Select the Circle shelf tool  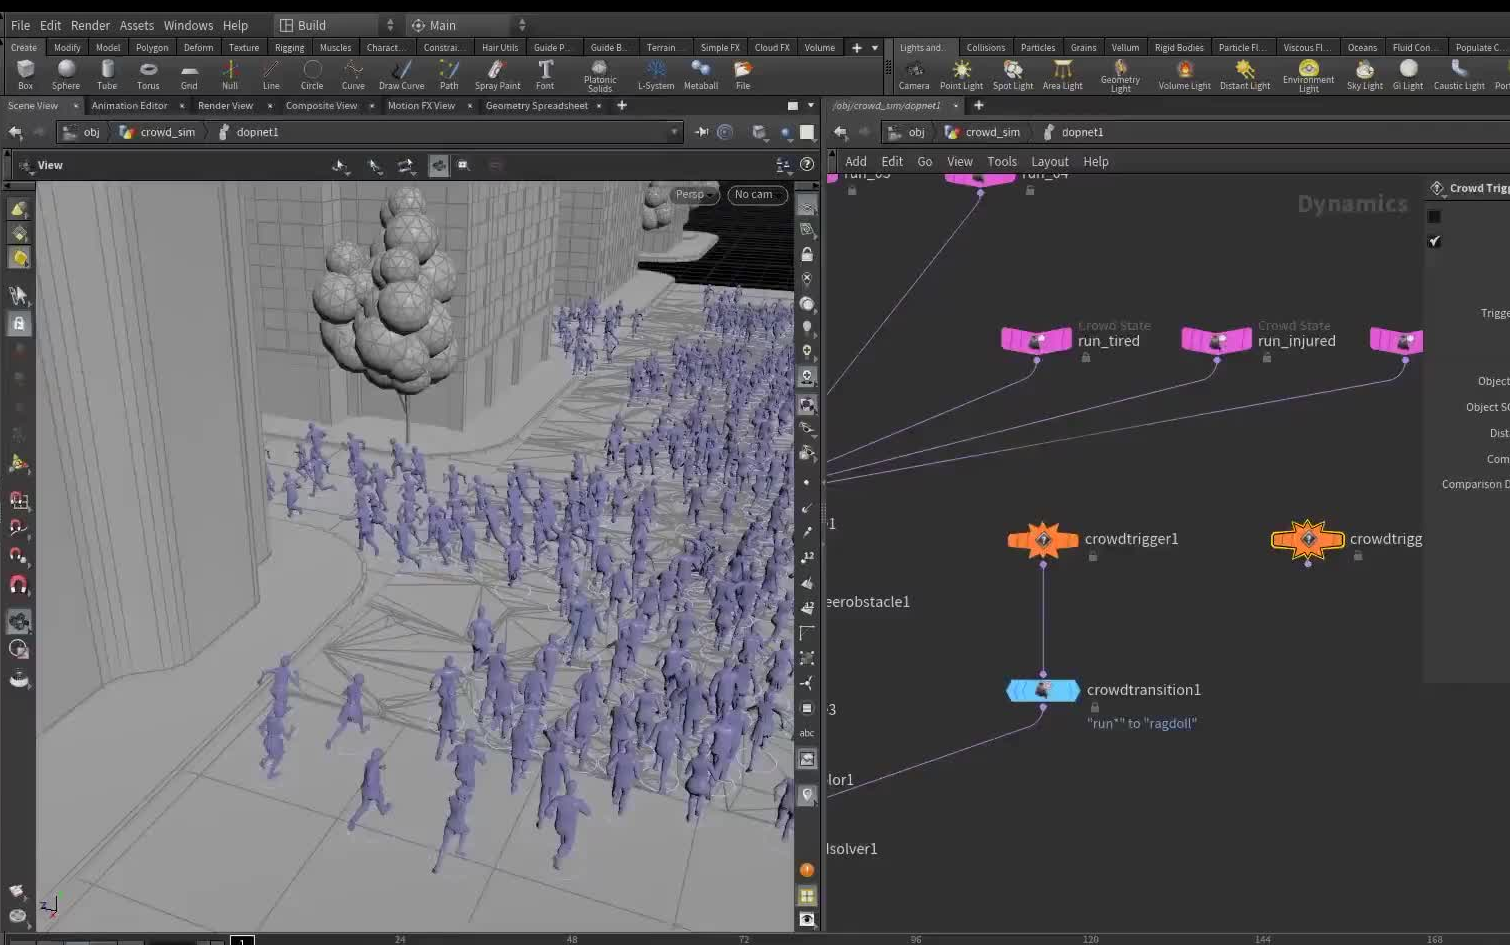pyautogui.click(x=312, y=74)
